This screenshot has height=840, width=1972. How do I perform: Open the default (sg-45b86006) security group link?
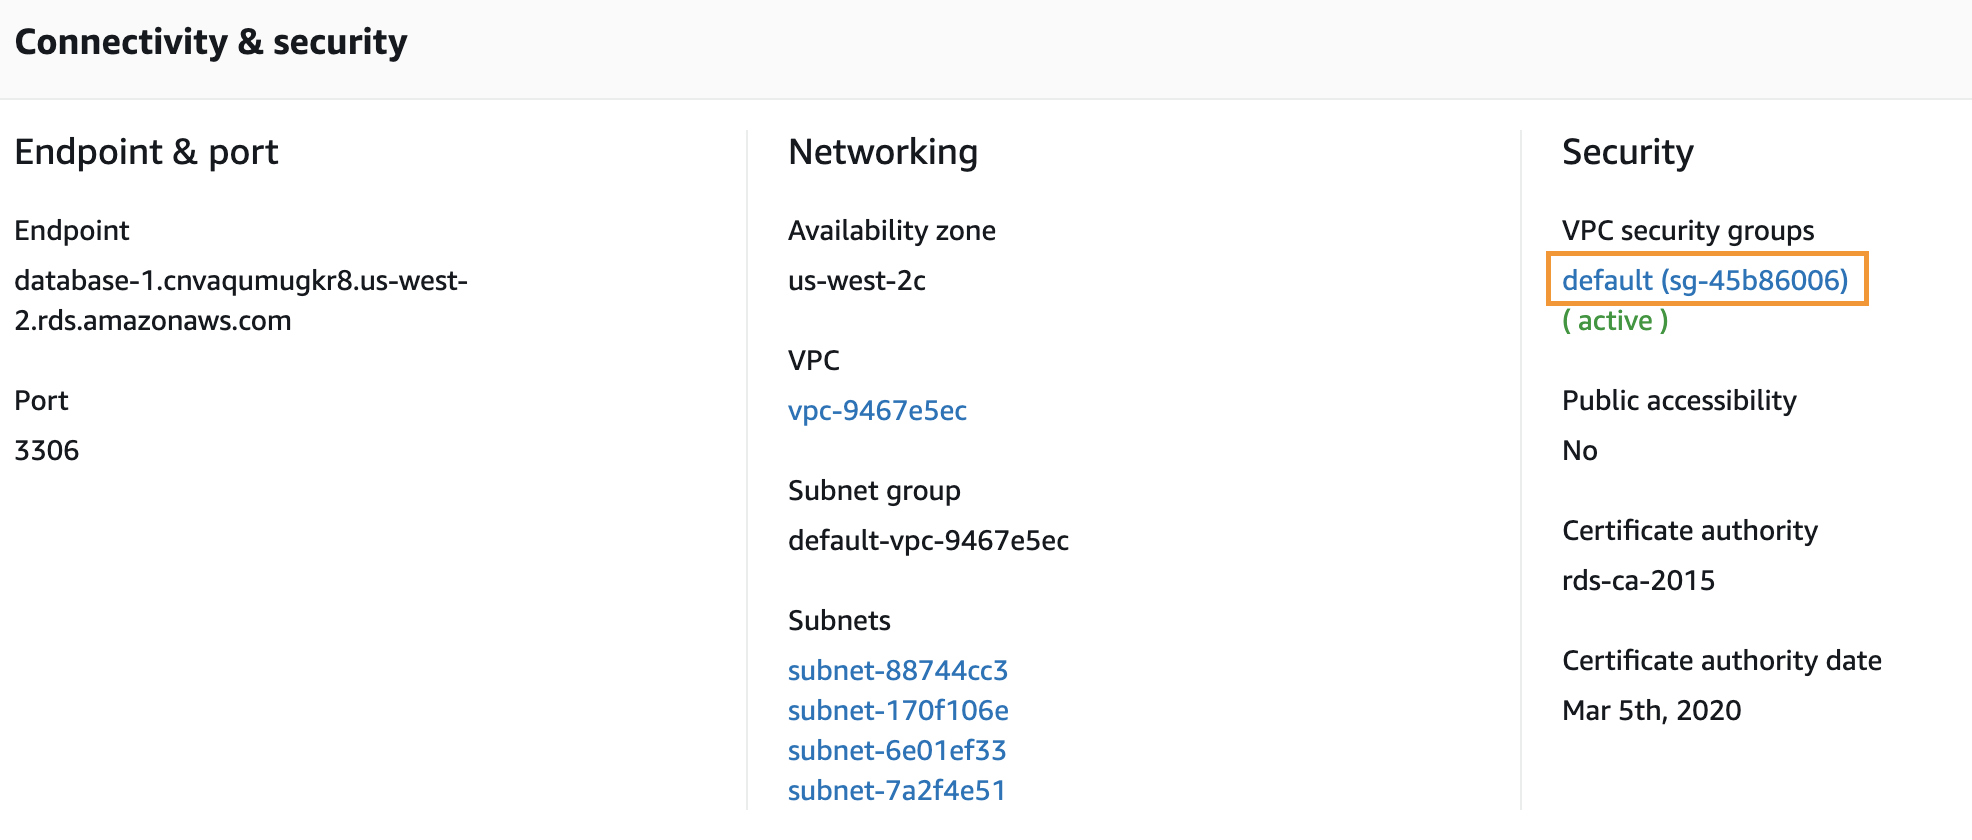pos(1705,280)
